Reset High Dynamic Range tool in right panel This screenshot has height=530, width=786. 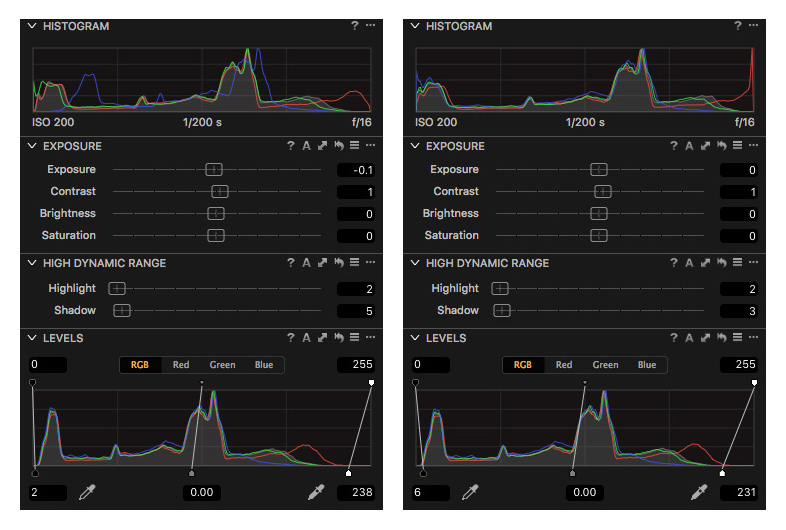point(722,262)
